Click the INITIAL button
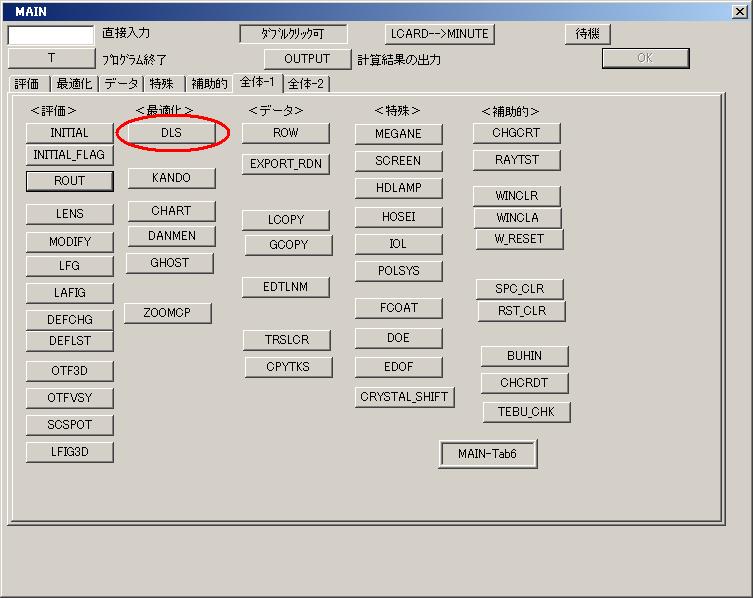The image size is (753, 598). pyautogui.click(x=70, y=133)
